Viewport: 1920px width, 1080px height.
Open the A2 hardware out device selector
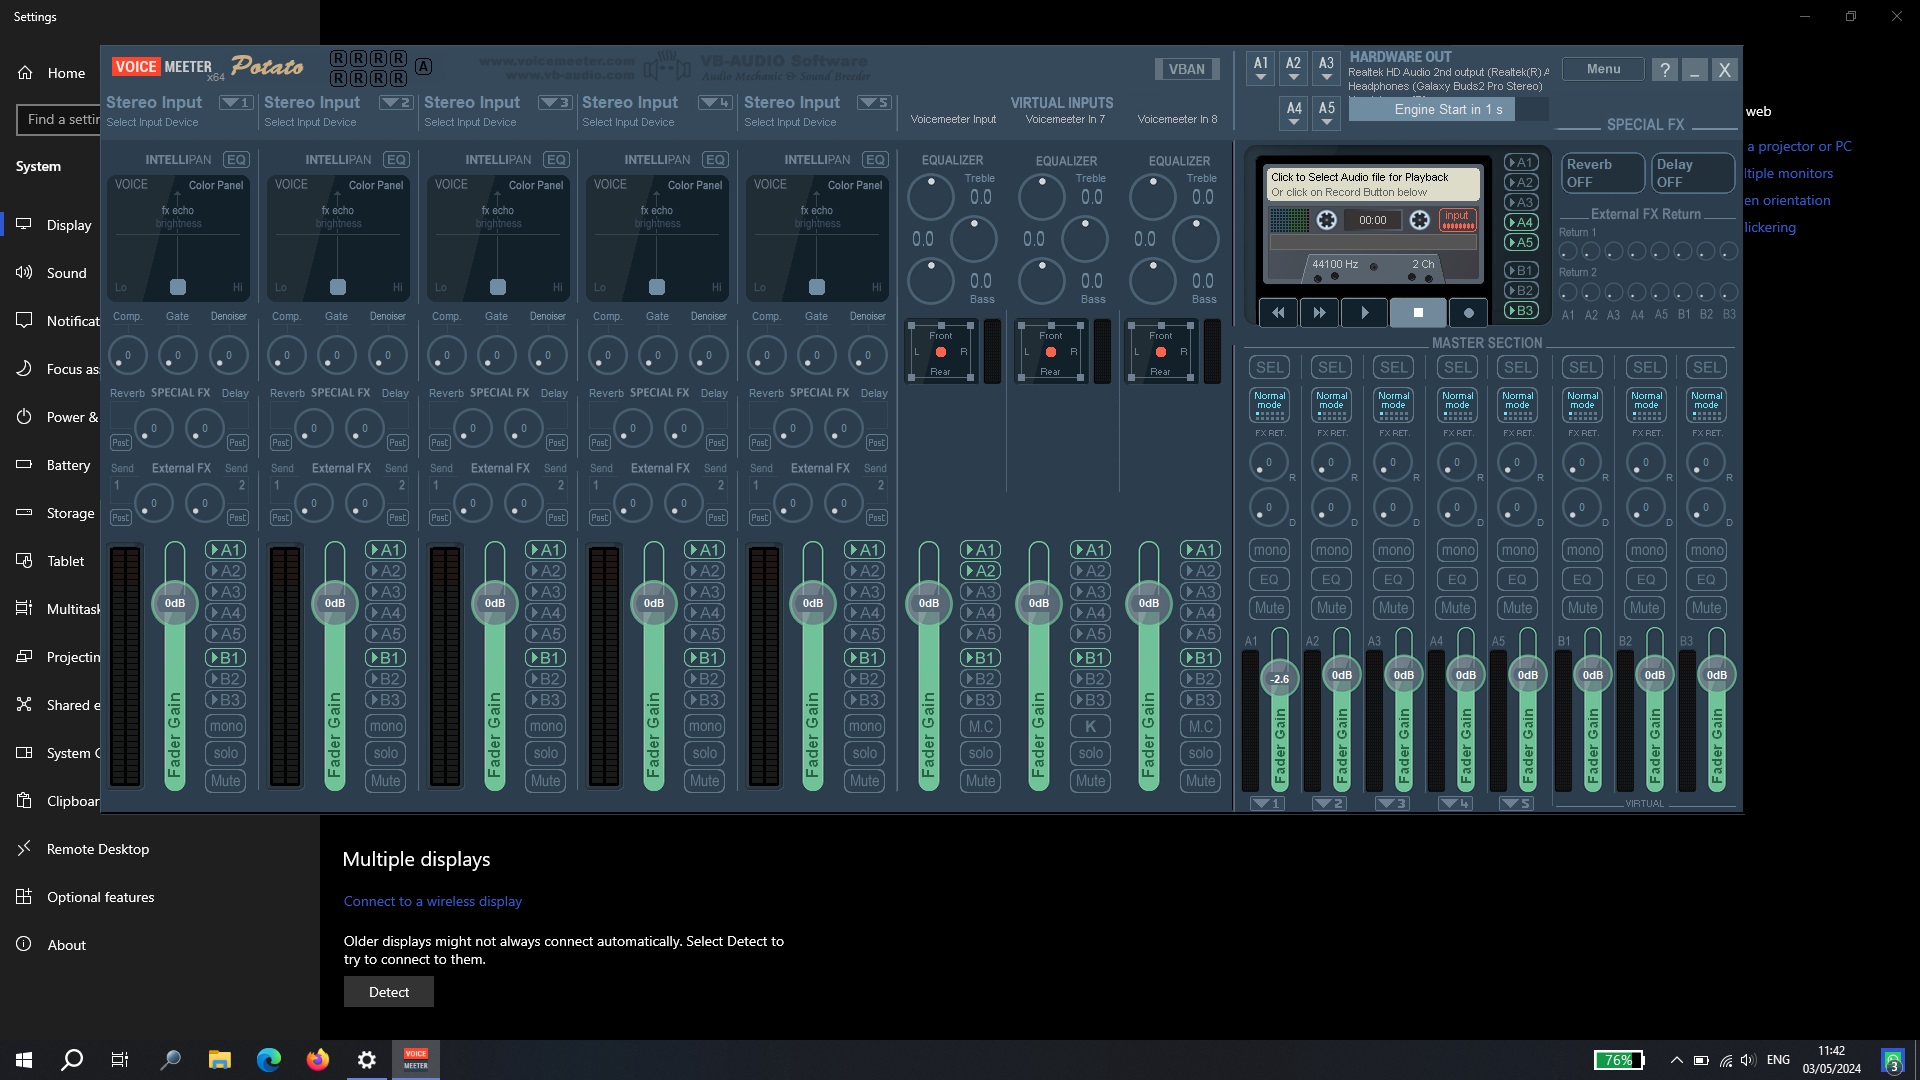[1293, 68]
